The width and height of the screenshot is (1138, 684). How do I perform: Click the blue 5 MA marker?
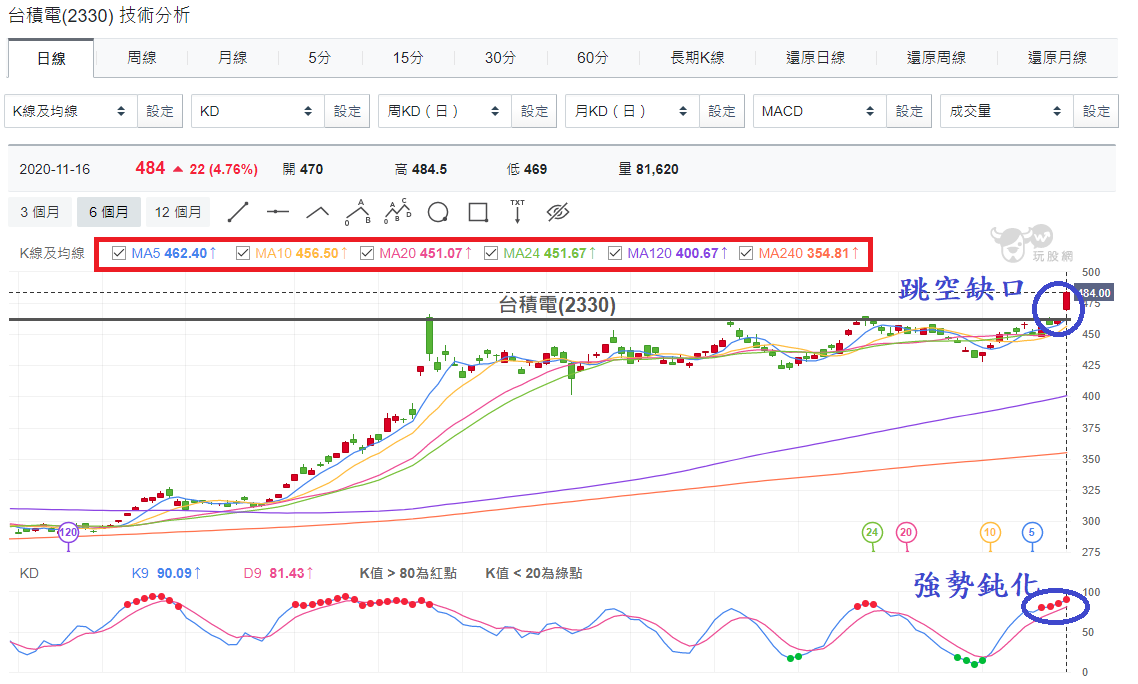[x=1032, y=532]
